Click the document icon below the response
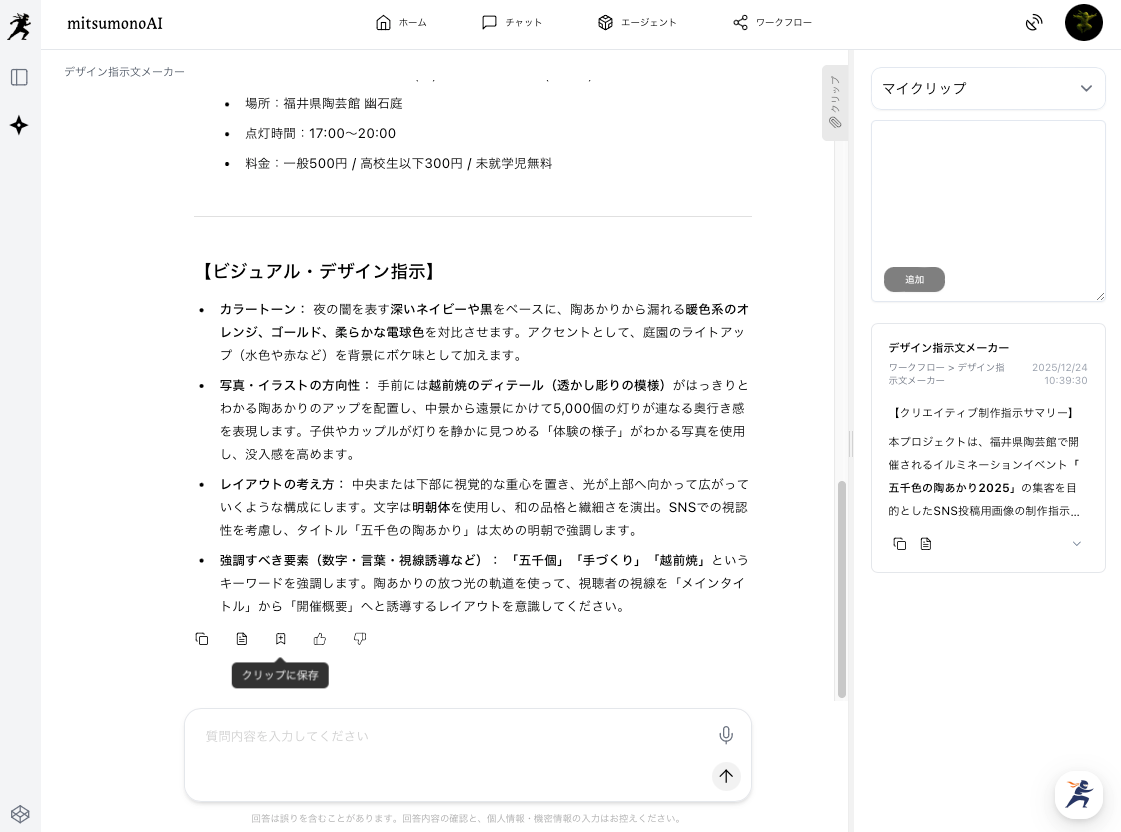This screenshot has height=832, width=1121. (x=242, y=639)
